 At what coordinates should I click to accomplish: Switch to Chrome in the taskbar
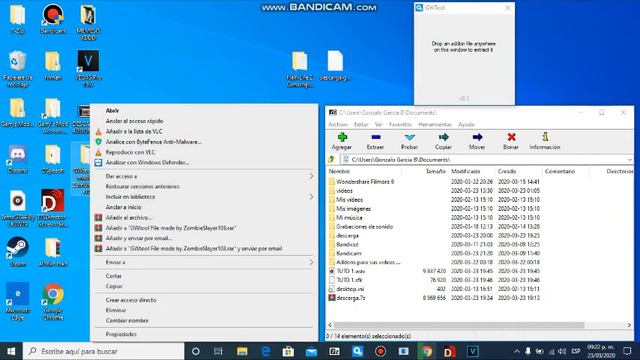(x=427, y=351)
